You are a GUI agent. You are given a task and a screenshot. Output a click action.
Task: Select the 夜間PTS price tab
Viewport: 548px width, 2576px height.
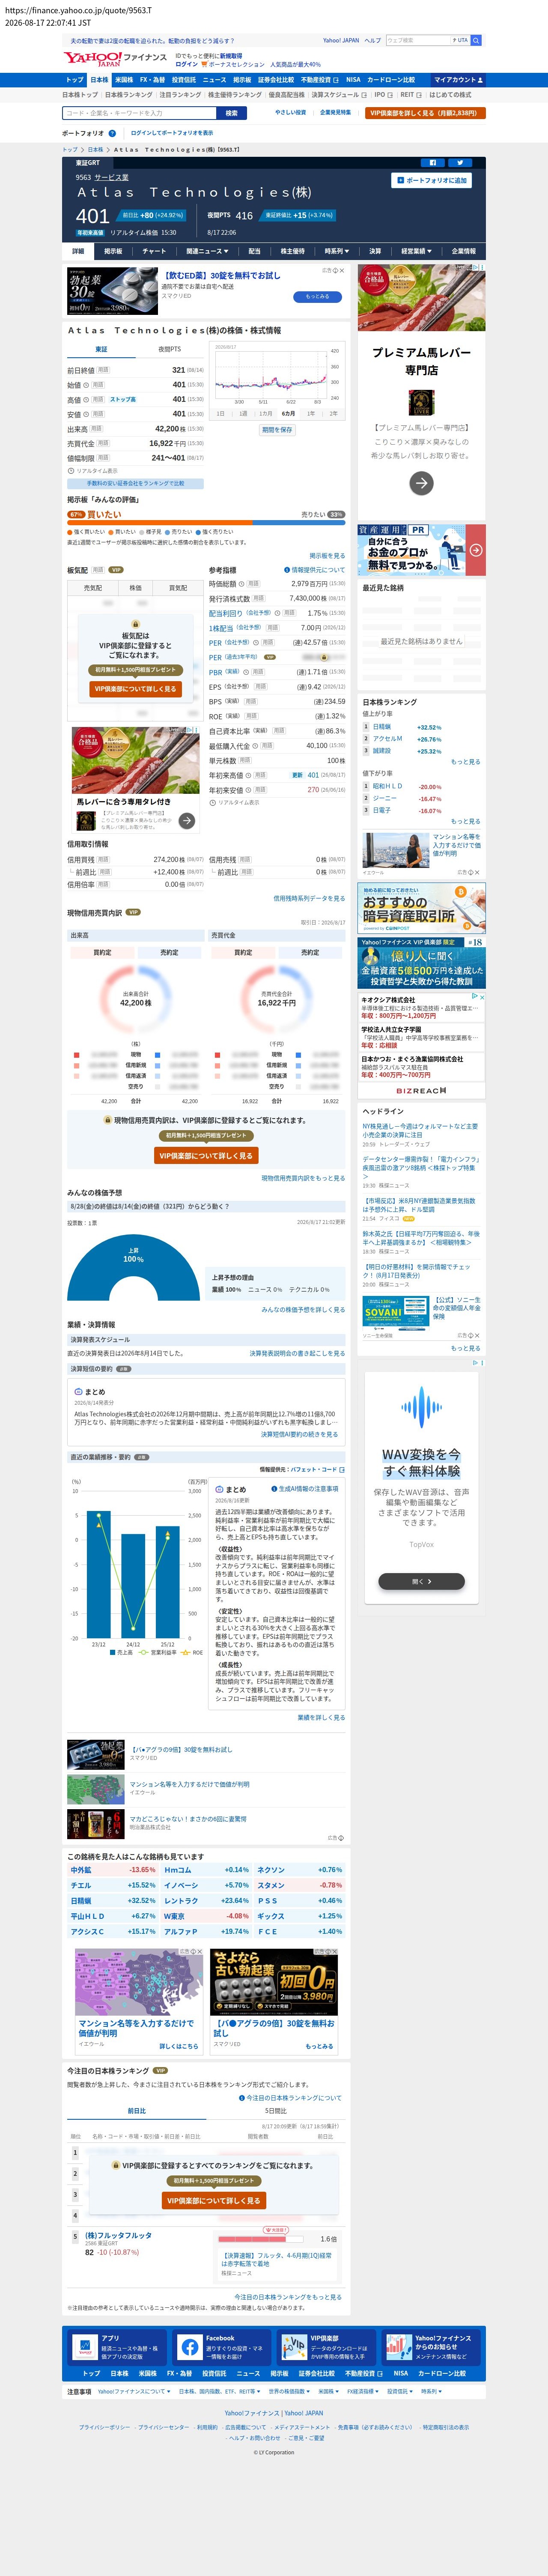click(170, 349)
